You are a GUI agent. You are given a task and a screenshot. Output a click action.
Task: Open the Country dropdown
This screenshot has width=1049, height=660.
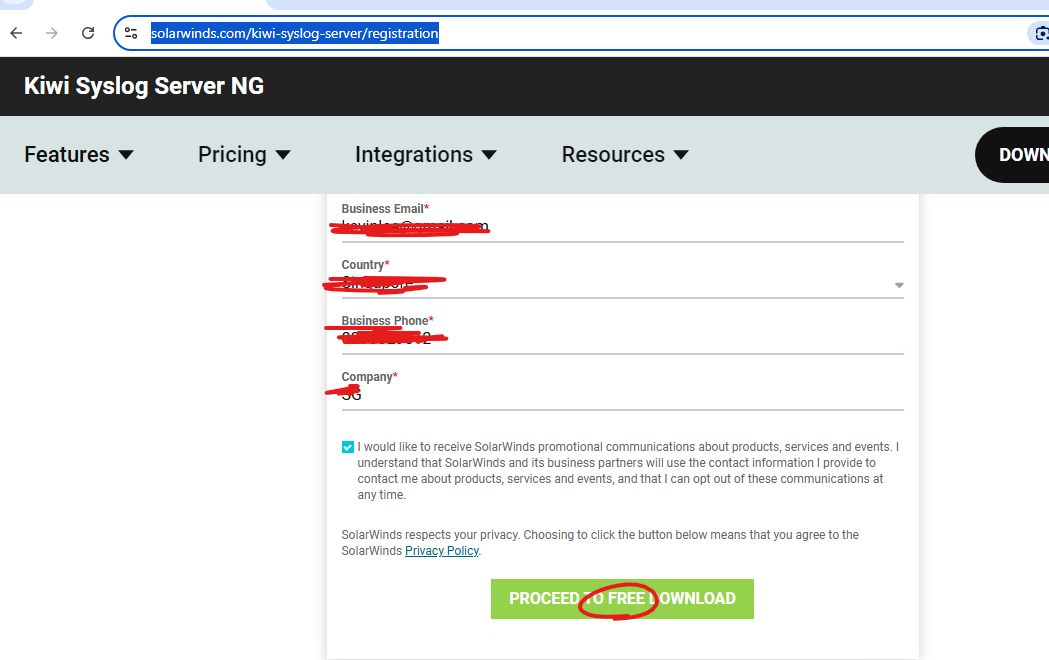(x=622, y=284)
